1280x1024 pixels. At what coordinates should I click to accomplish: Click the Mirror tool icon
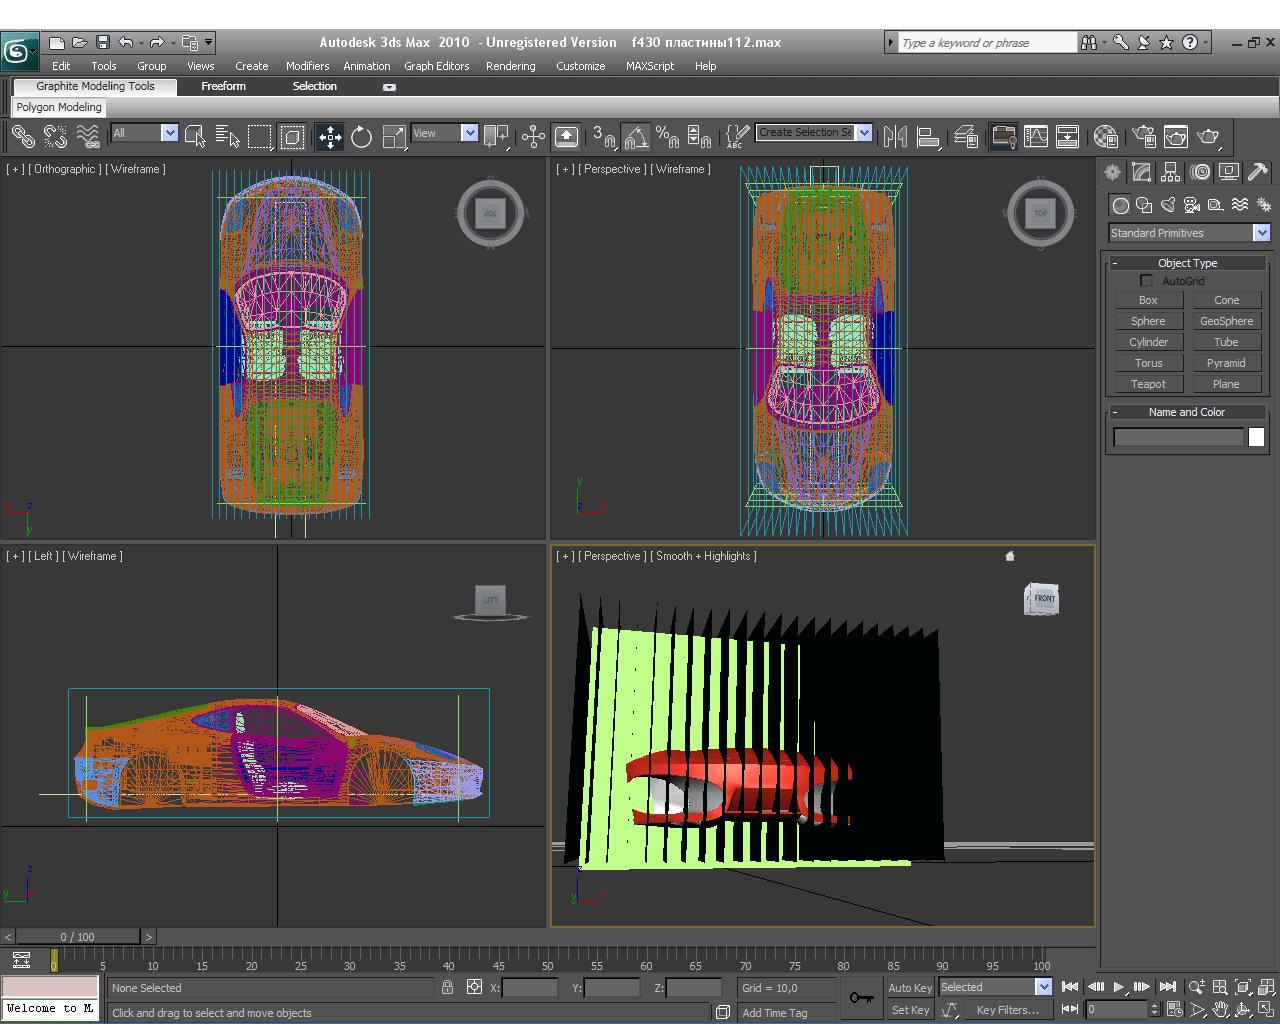[x=895, y=137]
